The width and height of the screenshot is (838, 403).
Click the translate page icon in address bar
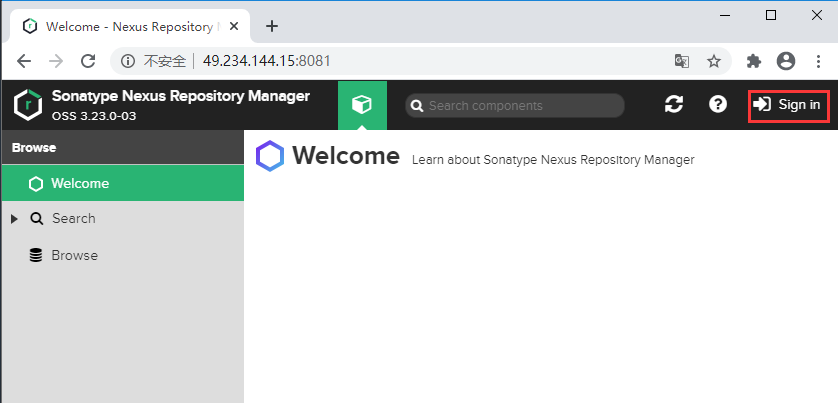(682, 61)
